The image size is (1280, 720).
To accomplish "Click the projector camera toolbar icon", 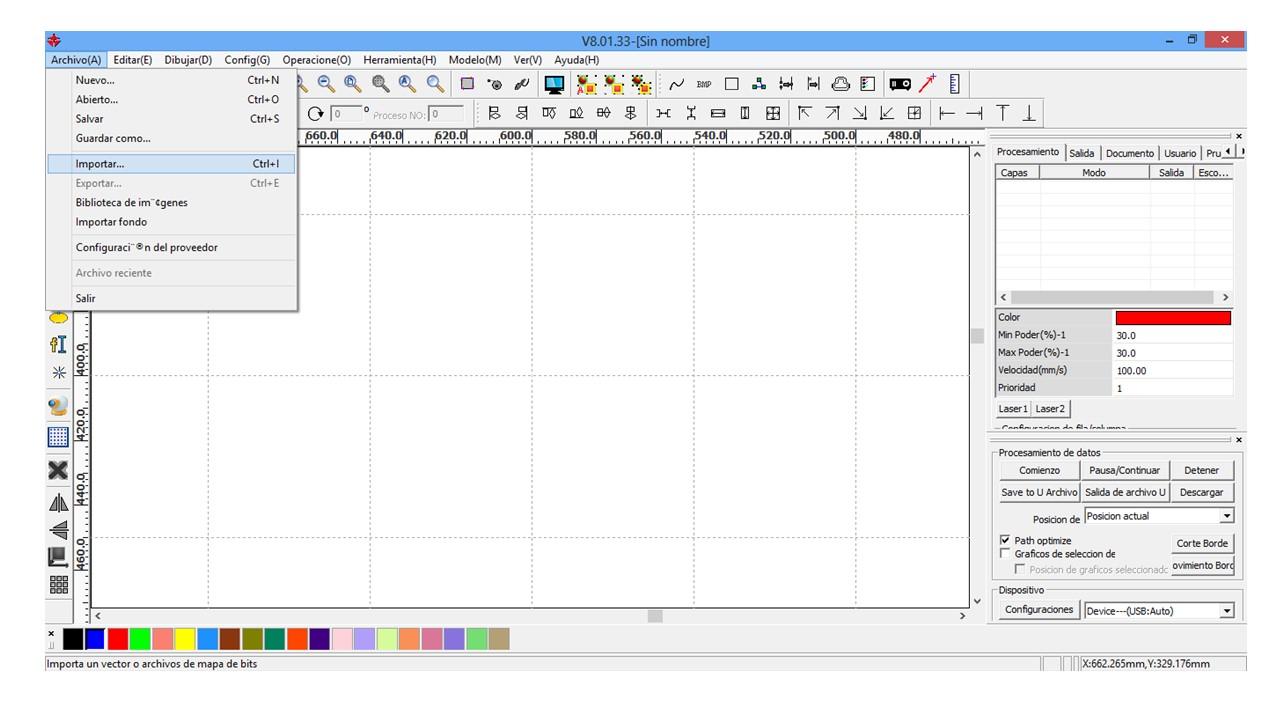I will 900,85.
